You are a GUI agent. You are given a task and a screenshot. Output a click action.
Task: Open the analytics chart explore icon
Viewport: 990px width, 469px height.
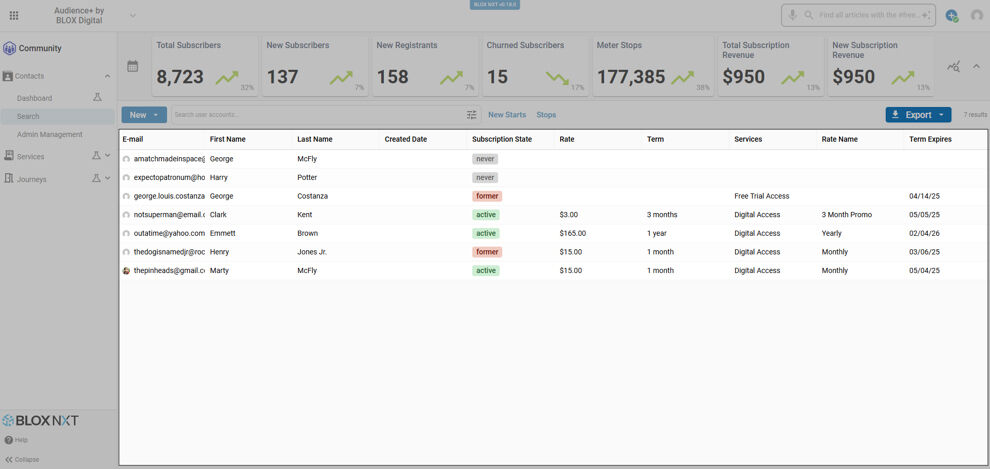pyautogui.click(x=953, y=67)
